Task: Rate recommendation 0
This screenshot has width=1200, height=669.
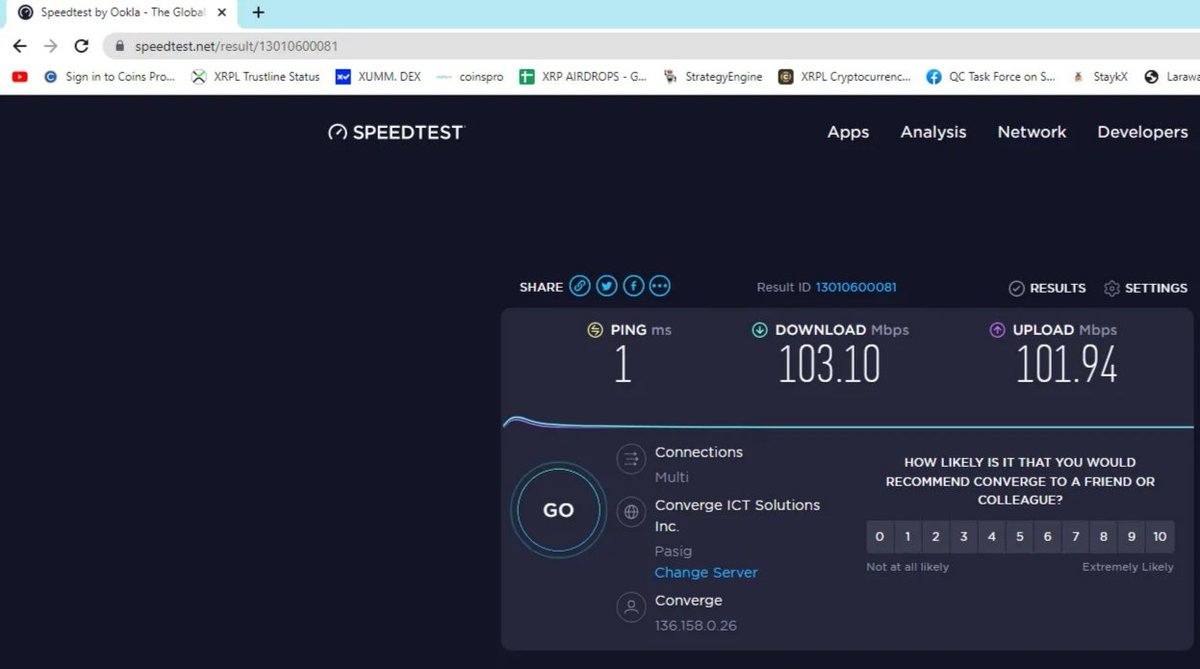Action: pyautogui.click(x=880, y=536)
